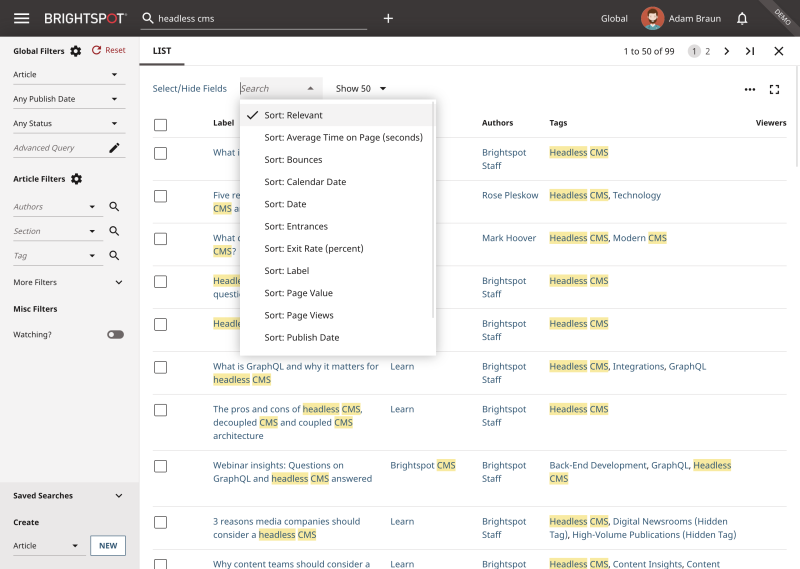Open Global Filters gear settings
The image size is (800, 569).
click(x=76, y=51)
